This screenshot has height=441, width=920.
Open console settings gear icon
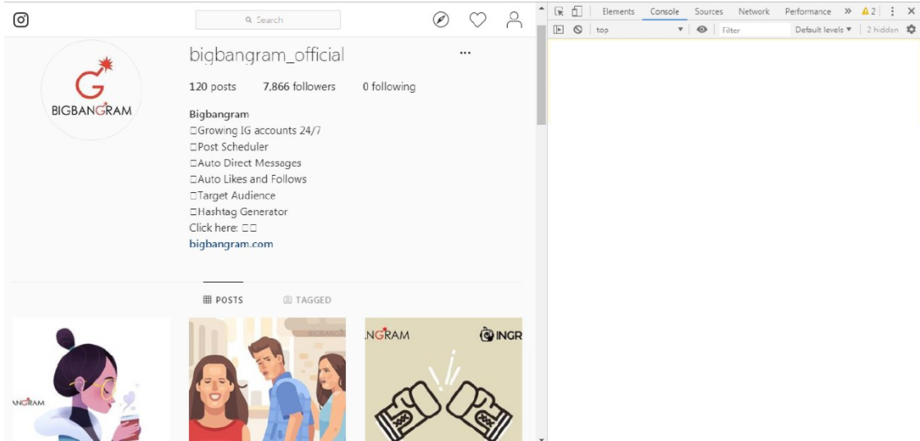(911, 29)
